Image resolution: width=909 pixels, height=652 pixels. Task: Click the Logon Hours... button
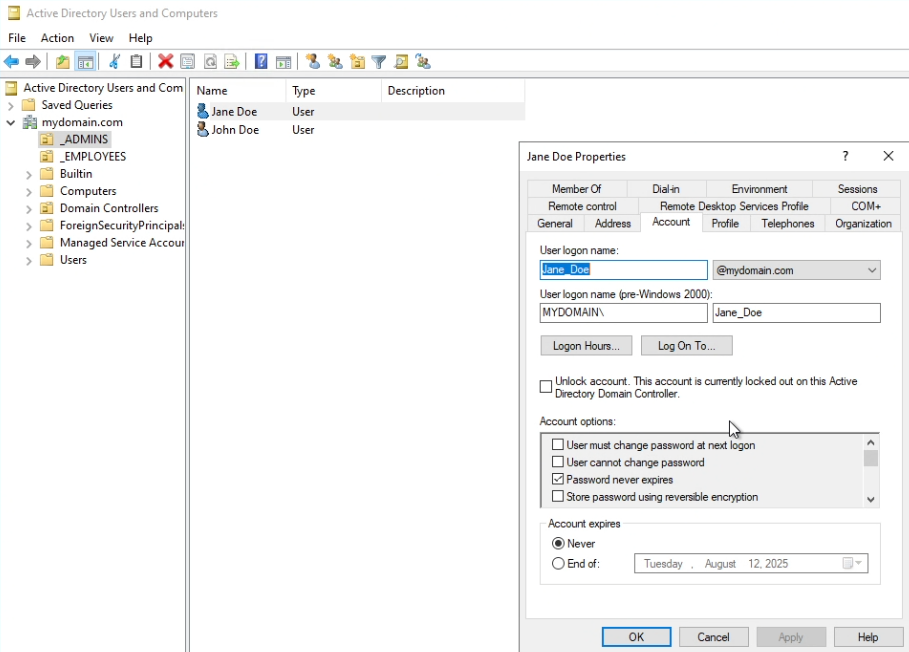[586, 345]
